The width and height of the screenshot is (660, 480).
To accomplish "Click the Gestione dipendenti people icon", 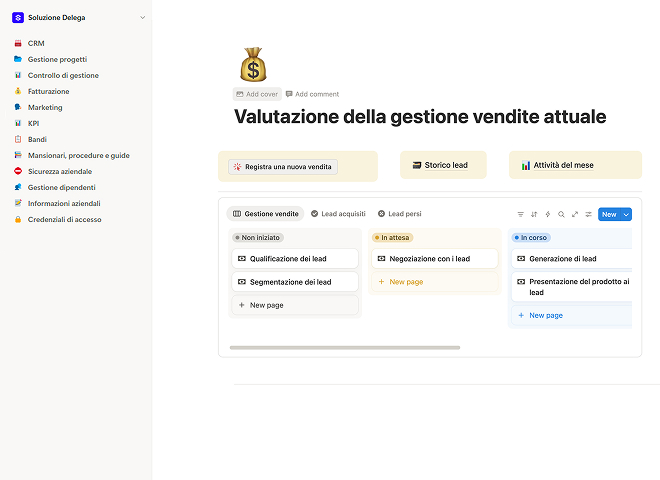I will [18, 187].
